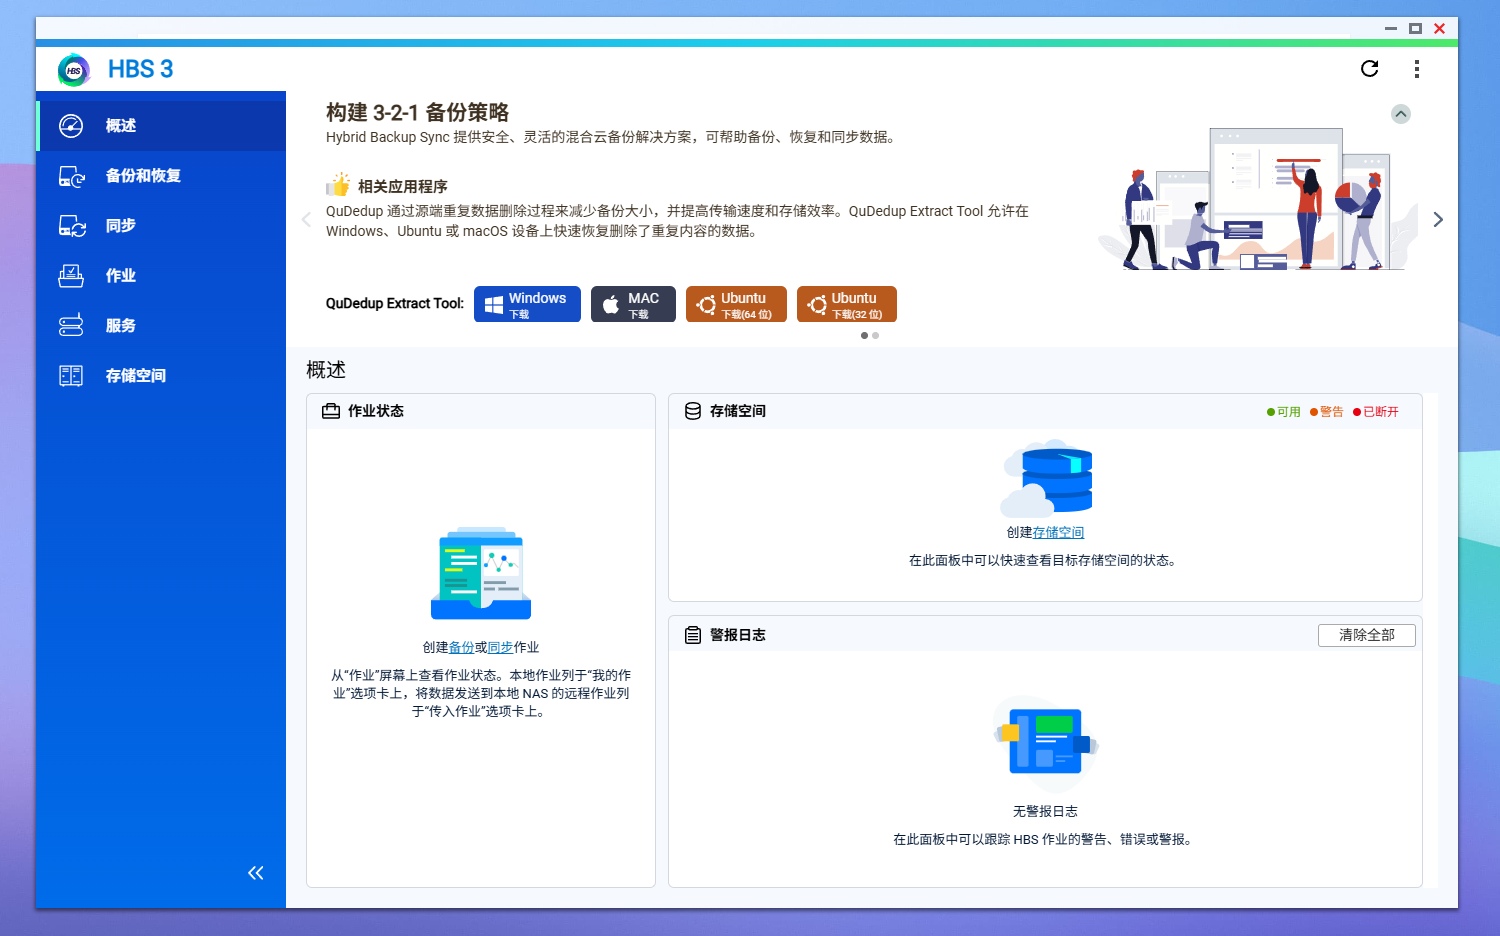Select the 同步 sync sidebar icon
1500x936 pixels.
(71, 226)
